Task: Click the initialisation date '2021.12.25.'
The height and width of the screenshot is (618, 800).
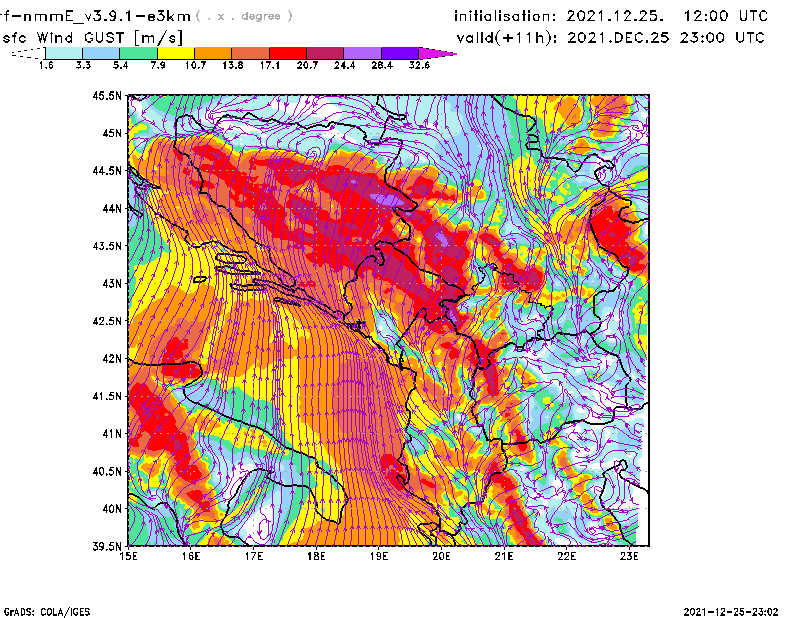Action: (x=616, y=16)
